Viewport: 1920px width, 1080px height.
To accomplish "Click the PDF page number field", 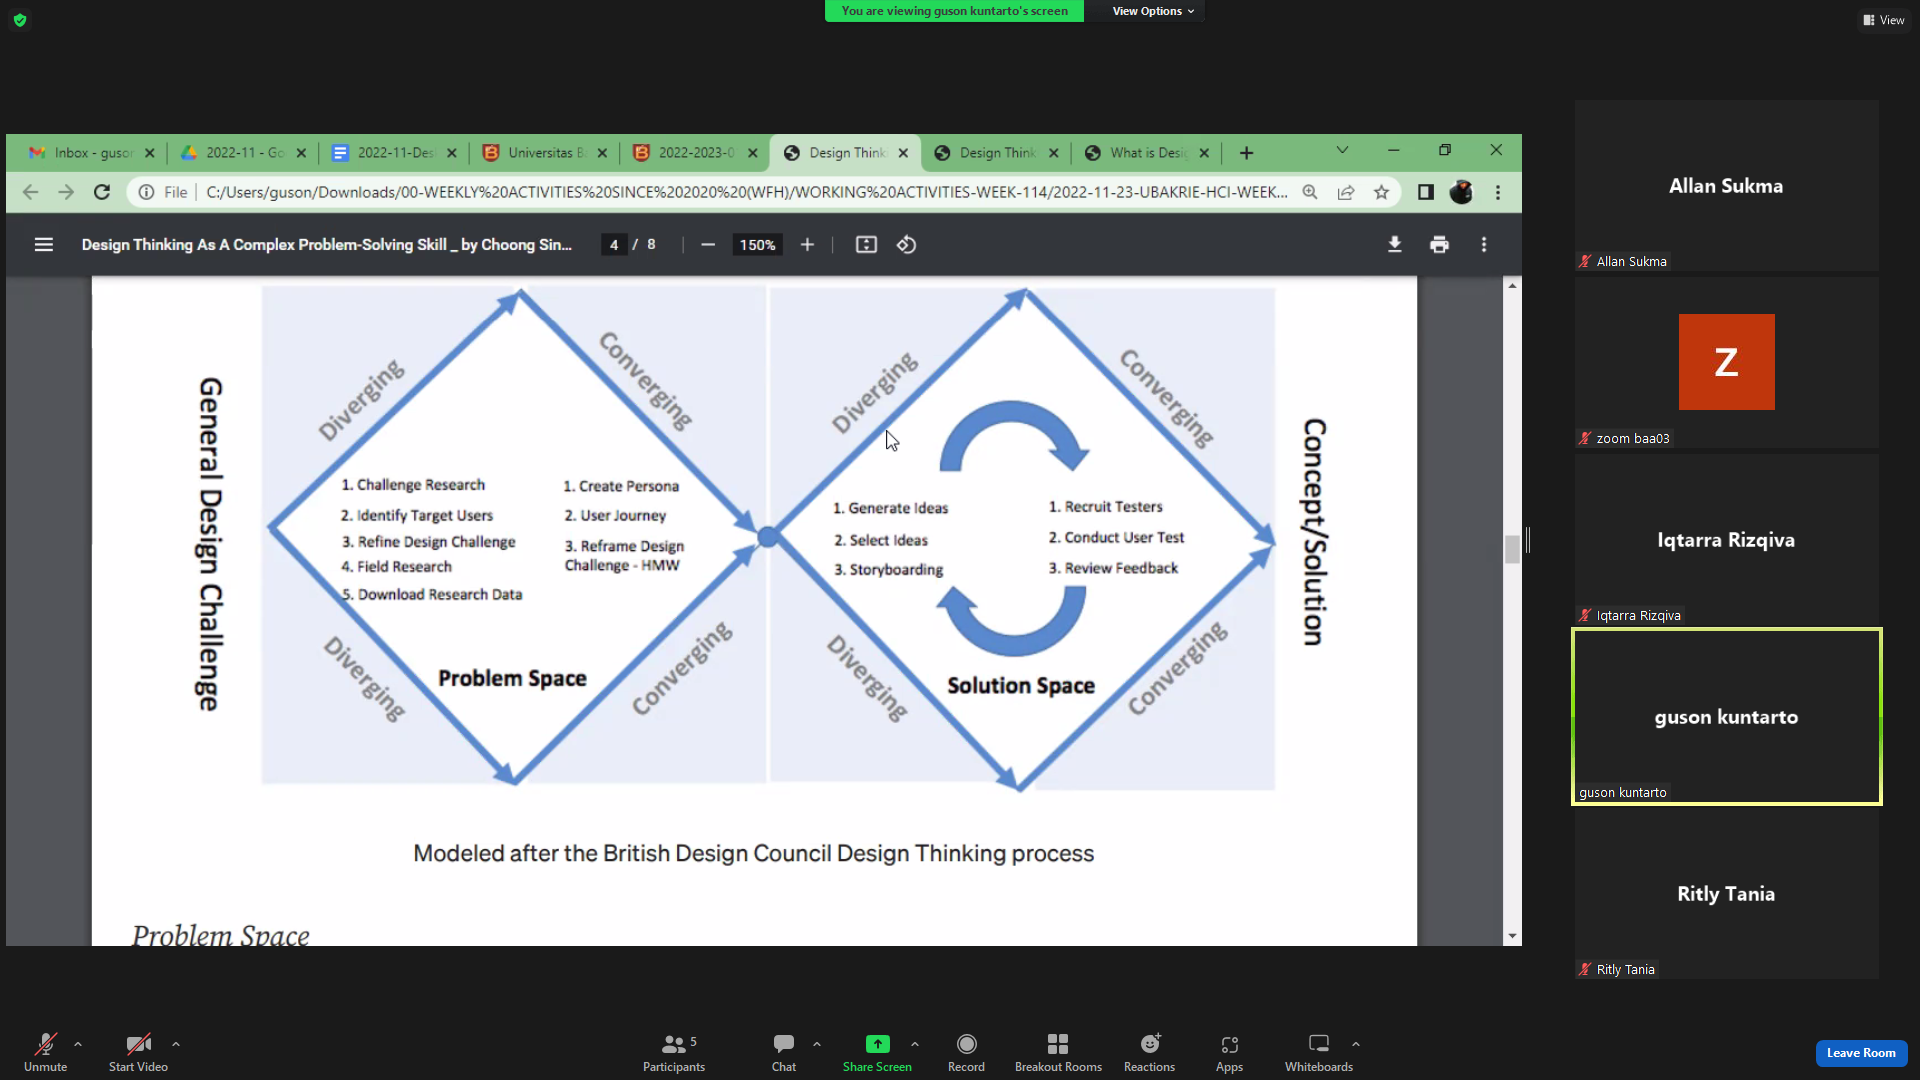I will click(614, 245).
